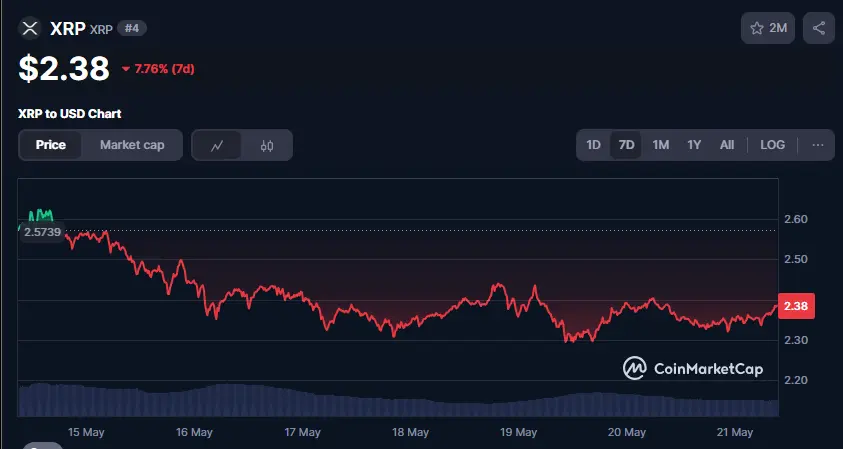Set chart range to 1Y
Image resolution: width=843 pixels, height=449 pixels.
click(694, 145)
